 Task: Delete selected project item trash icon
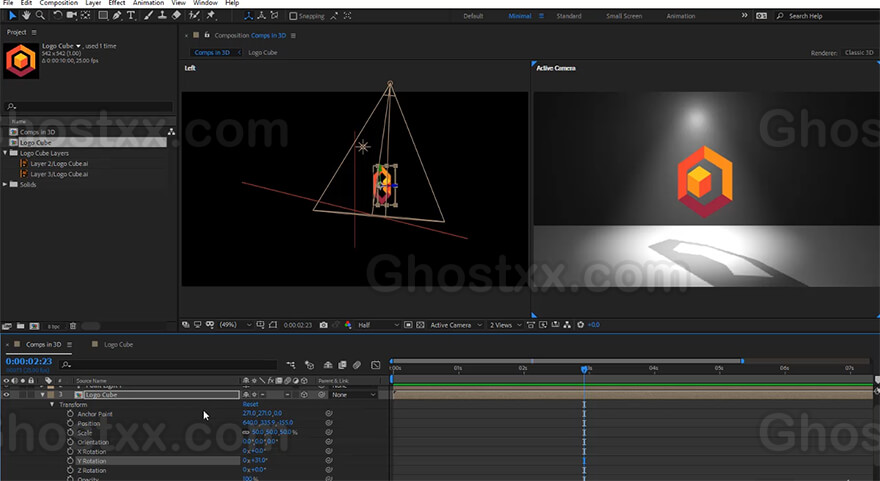click(x=73, y=326)
